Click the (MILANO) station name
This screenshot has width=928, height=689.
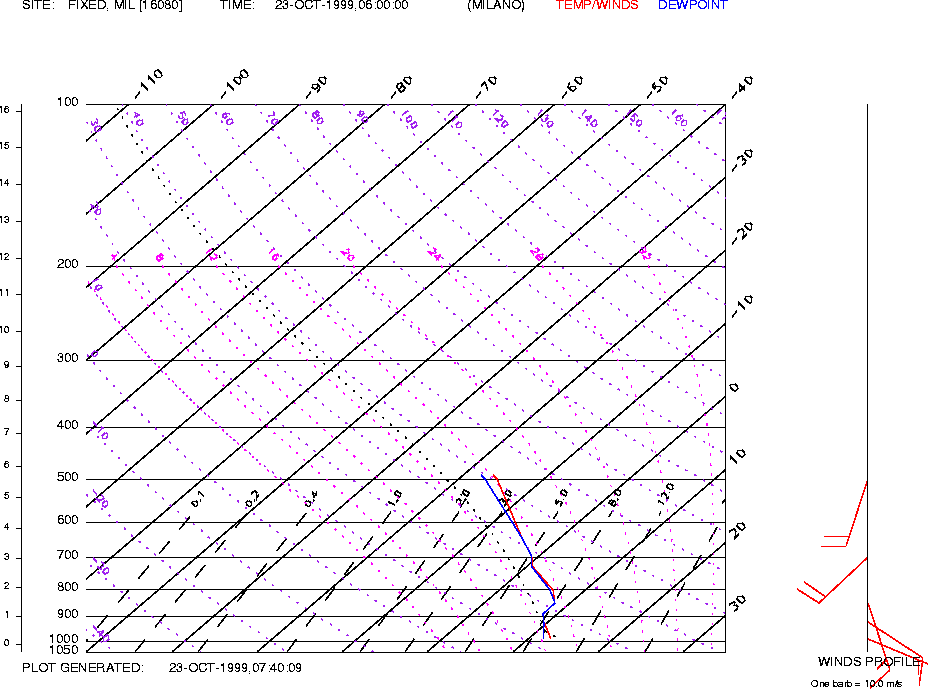[495, 6]
